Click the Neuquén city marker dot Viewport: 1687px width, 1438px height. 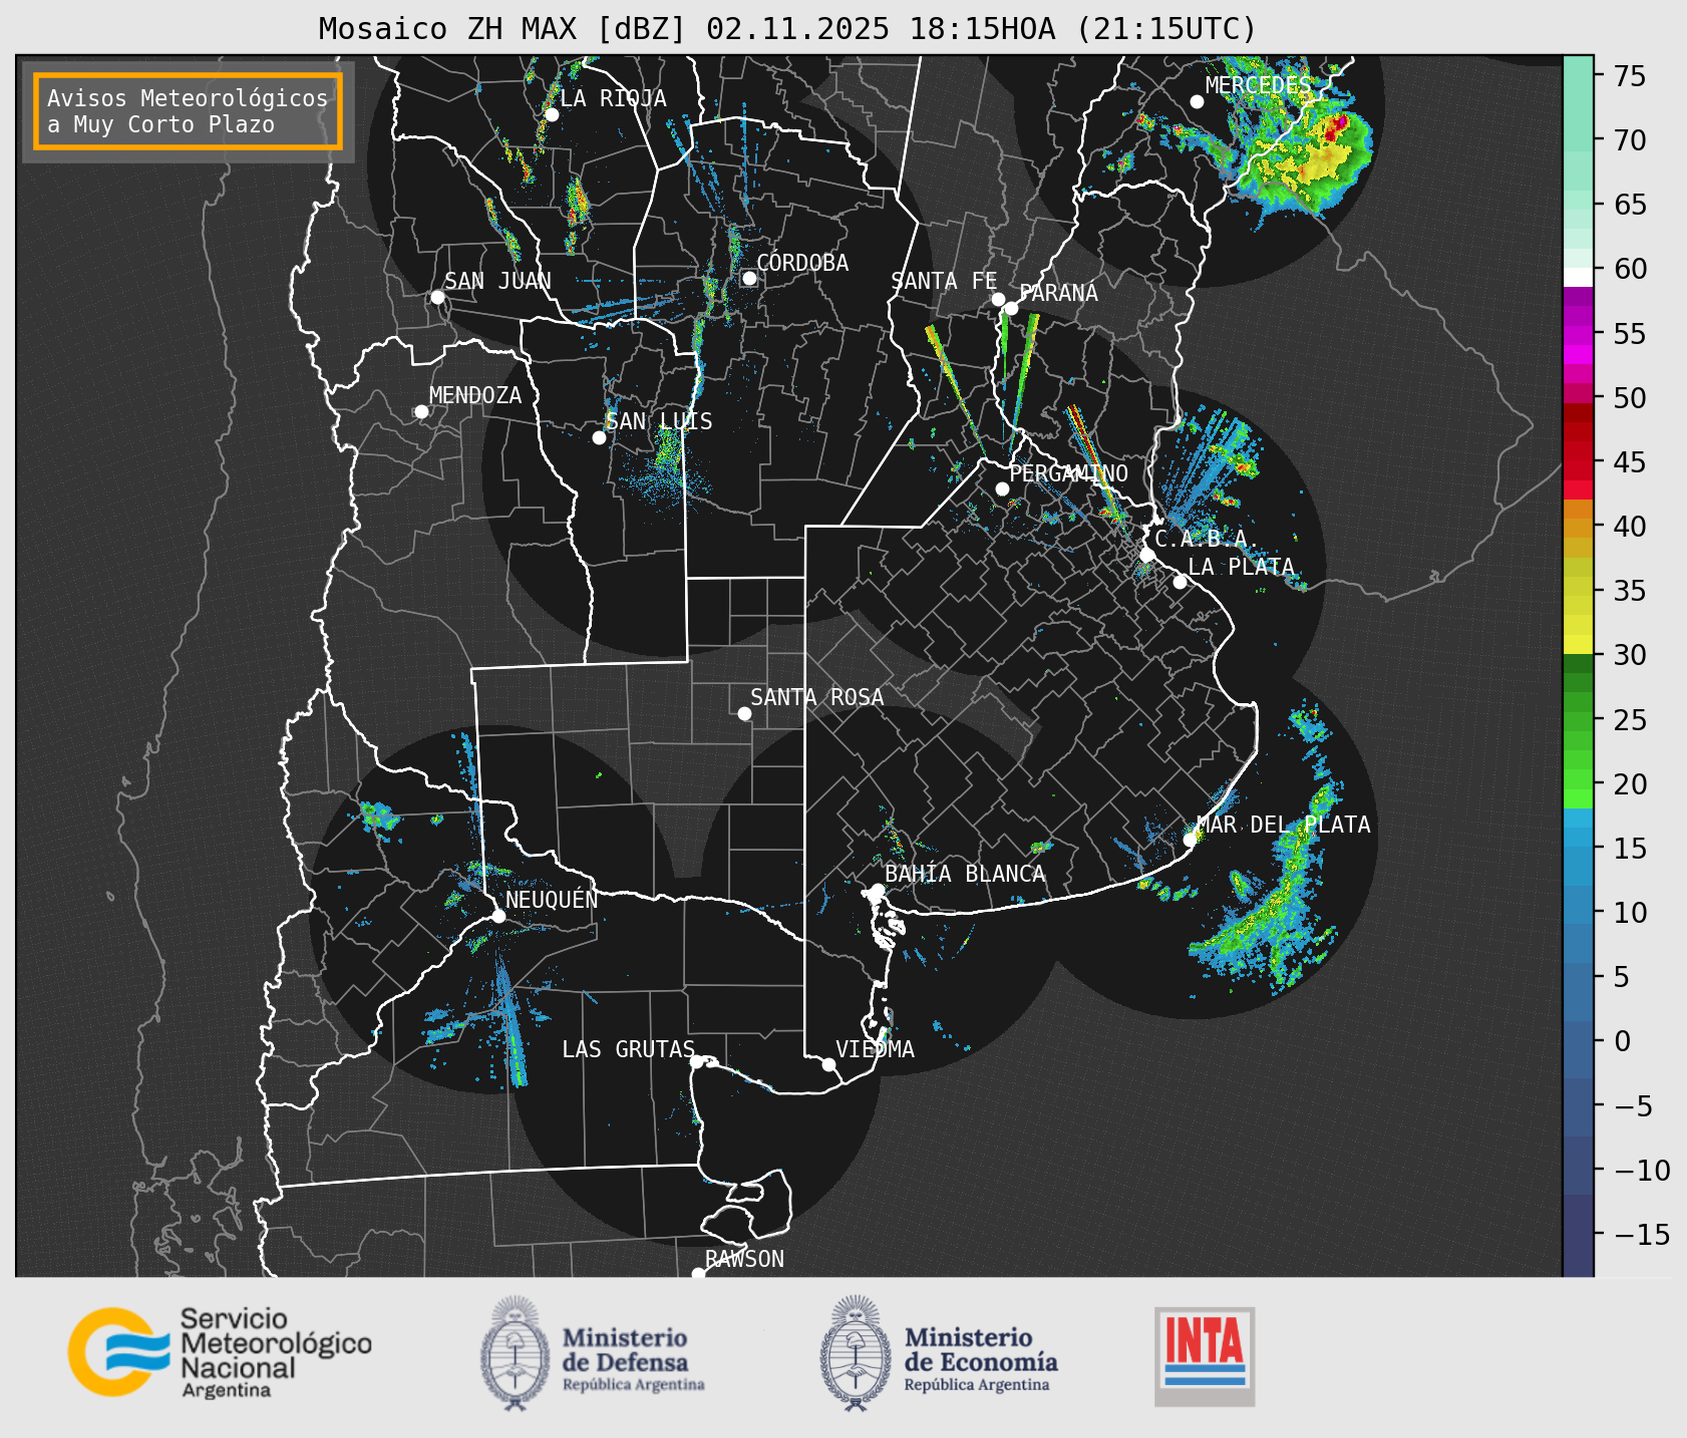click(x=498, y=916)
